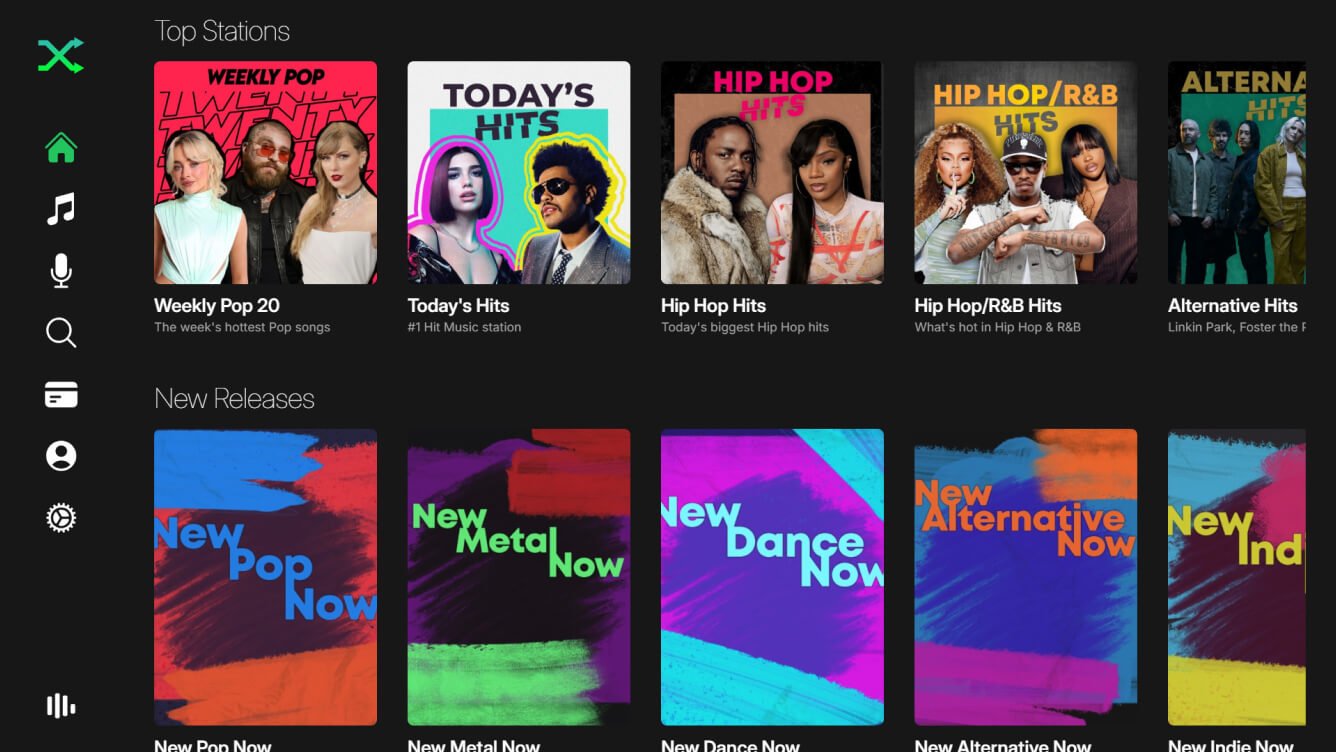
Task: Click the green shuffle logo icon
Action: pos(61,56)
